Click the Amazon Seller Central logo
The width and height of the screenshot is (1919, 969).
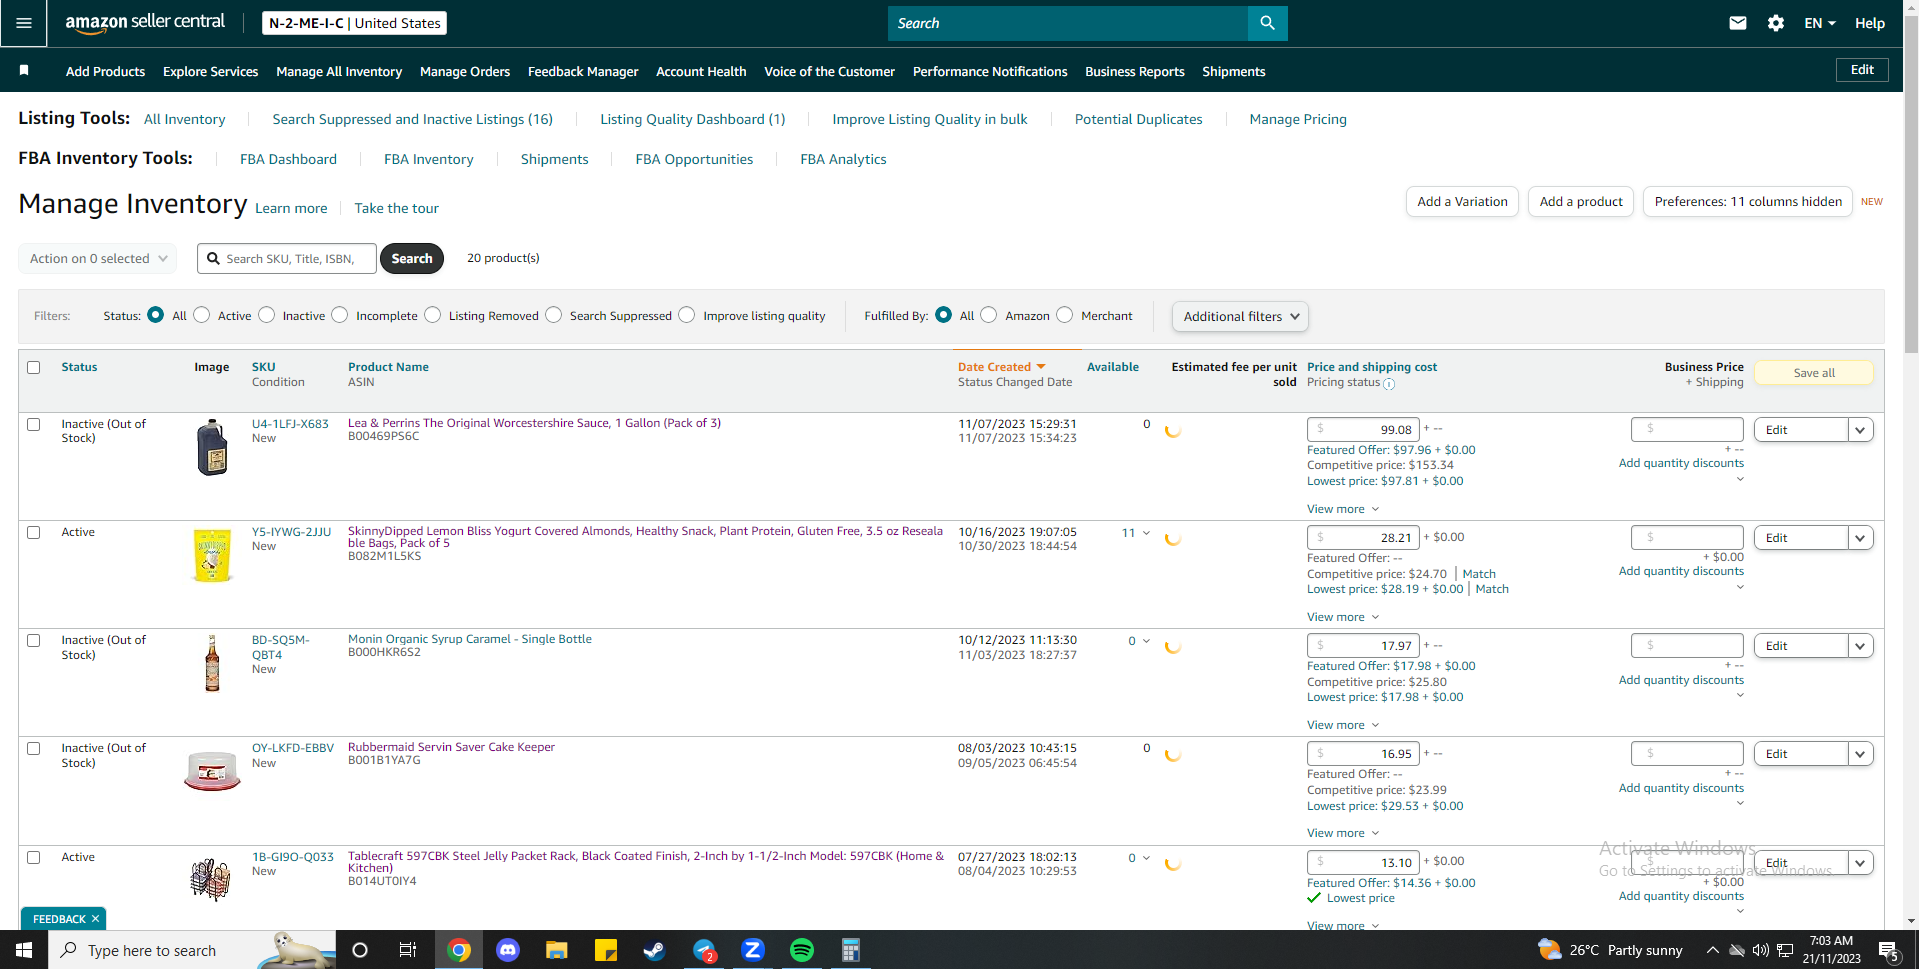[145, 23]
